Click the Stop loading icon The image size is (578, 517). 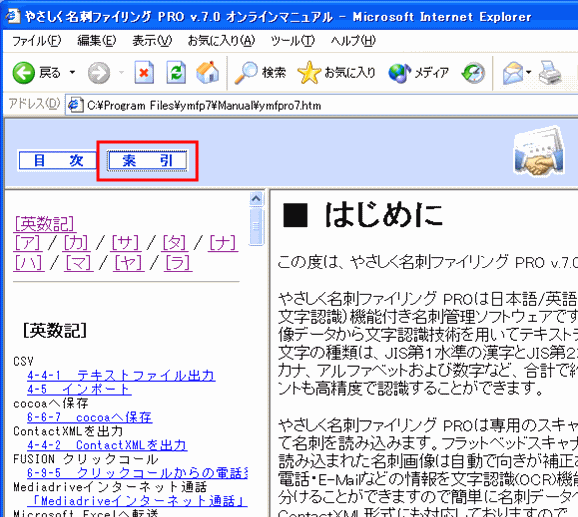[x=144, y=72]
